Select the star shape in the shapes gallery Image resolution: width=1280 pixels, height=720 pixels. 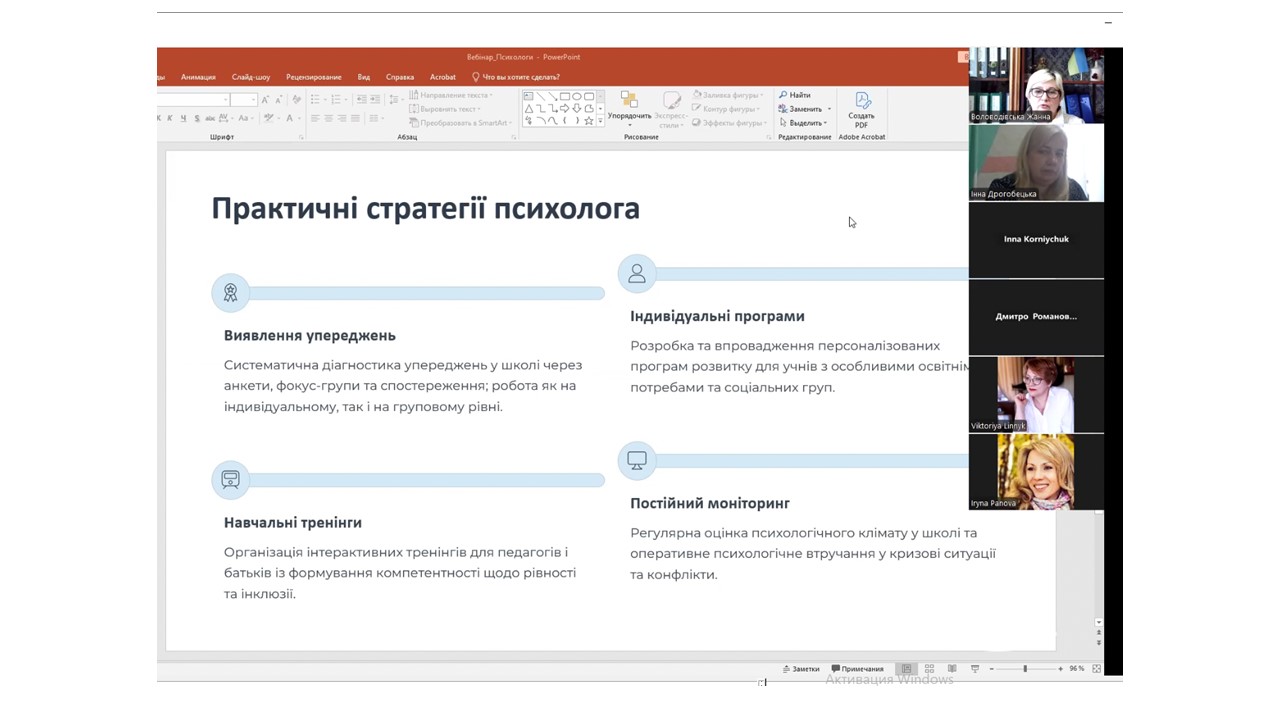[x=589, y=121]
